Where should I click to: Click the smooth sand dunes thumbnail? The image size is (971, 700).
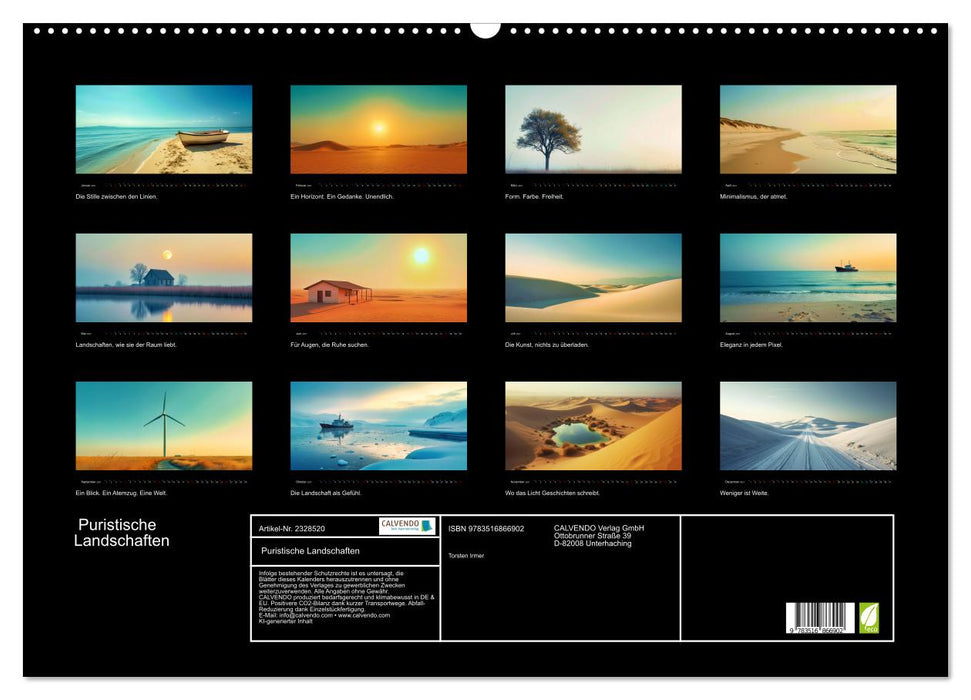(593, 278)
